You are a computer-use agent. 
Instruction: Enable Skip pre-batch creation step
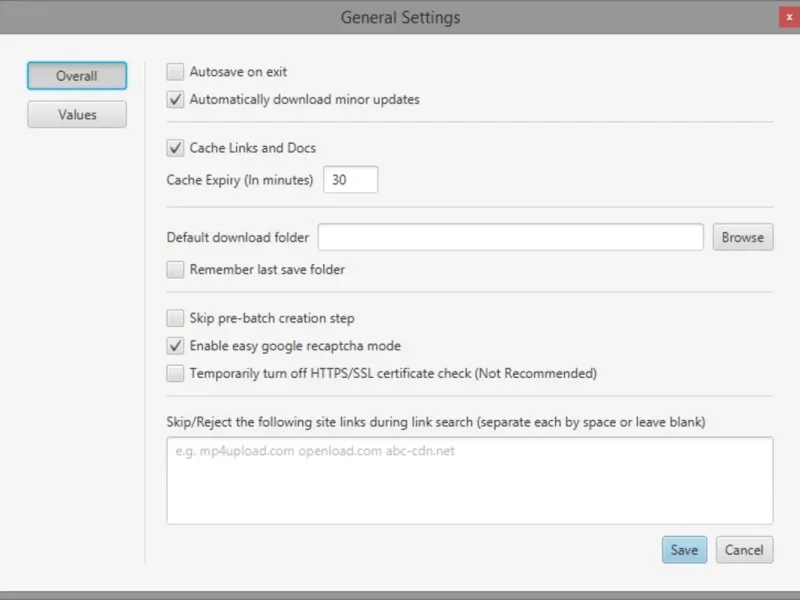(175, 318)
